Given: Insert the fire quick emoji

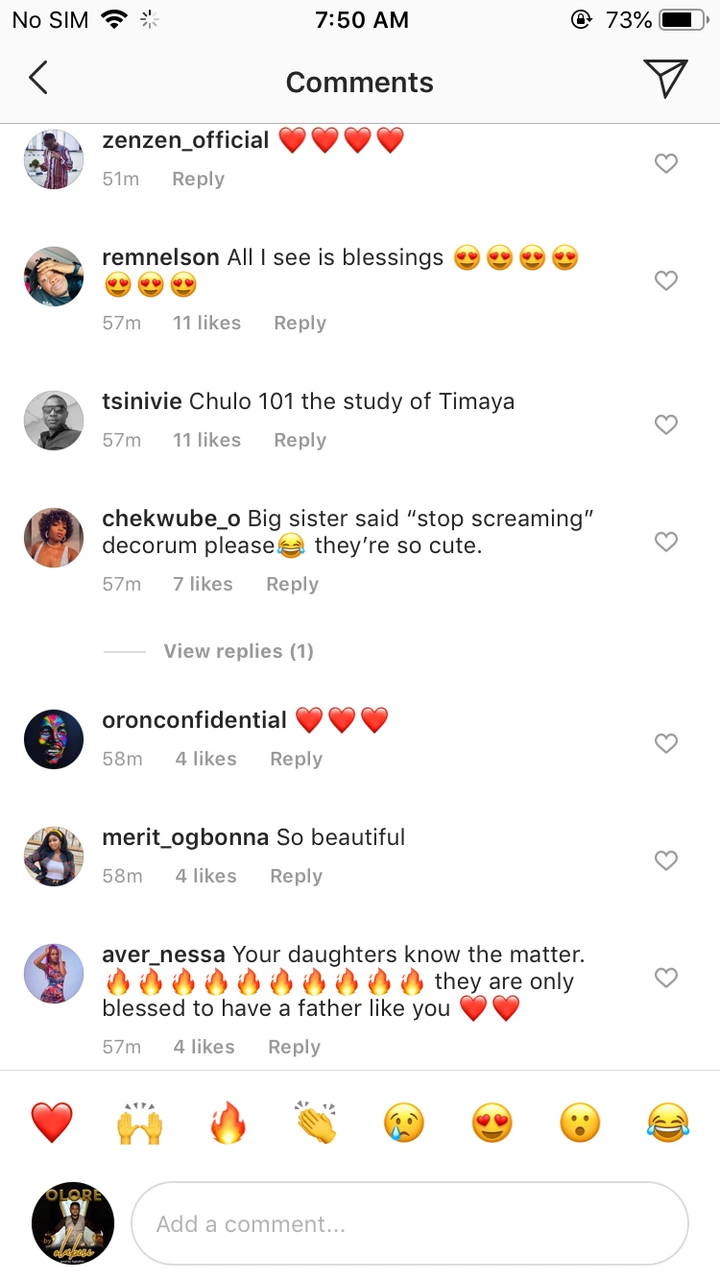Looking at the screenshot, I should click(228, 1123).
